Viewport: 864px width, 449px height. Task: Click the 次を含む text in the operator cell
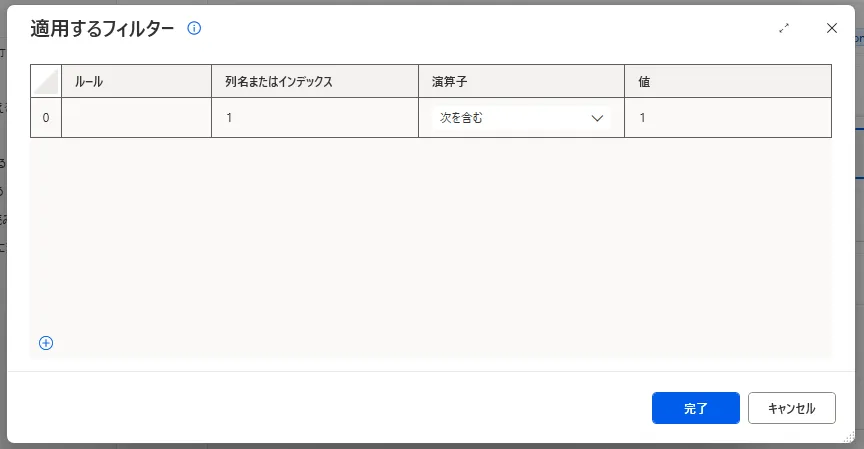462,118
